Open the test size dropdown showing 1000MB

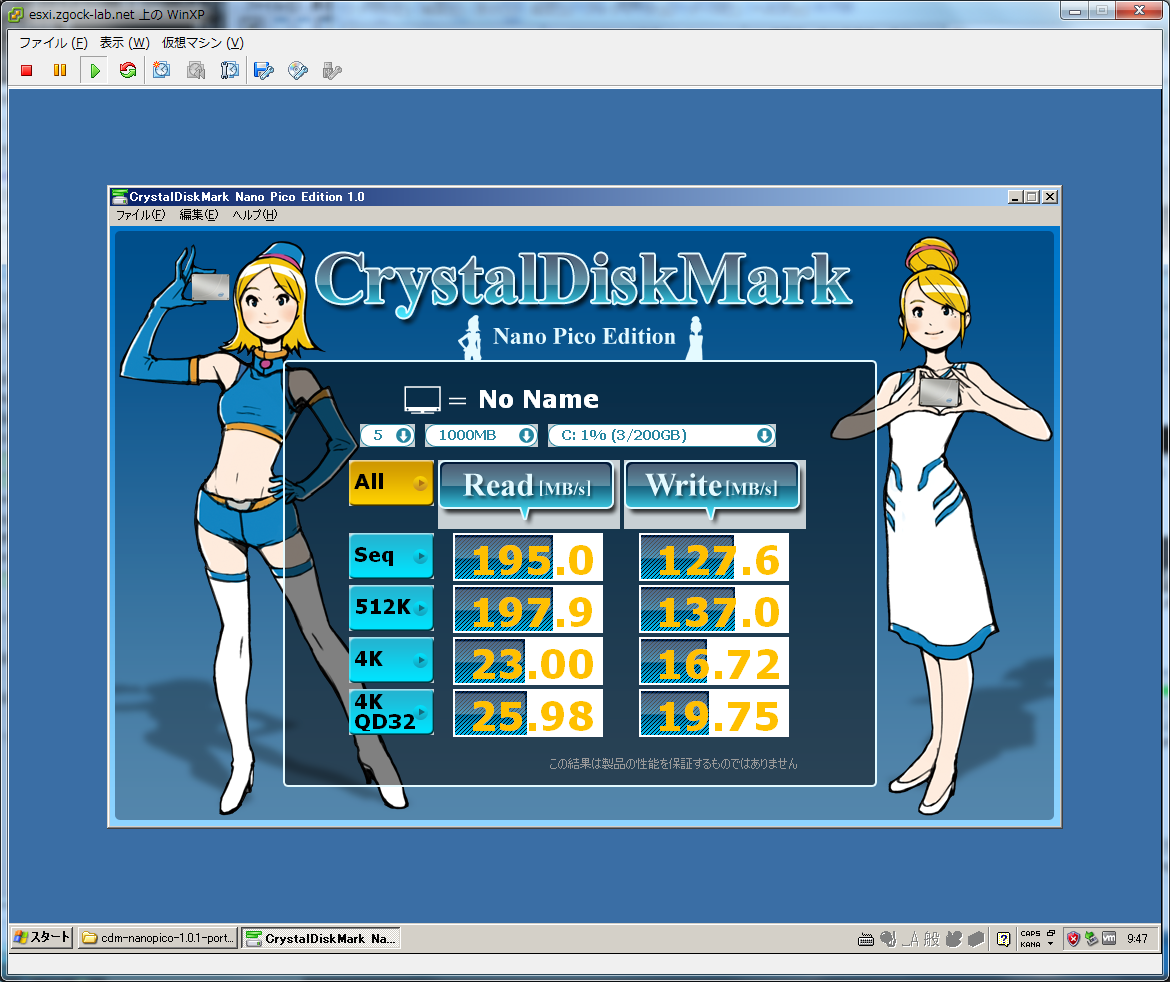pyautogui.click(x=481, y=435)
